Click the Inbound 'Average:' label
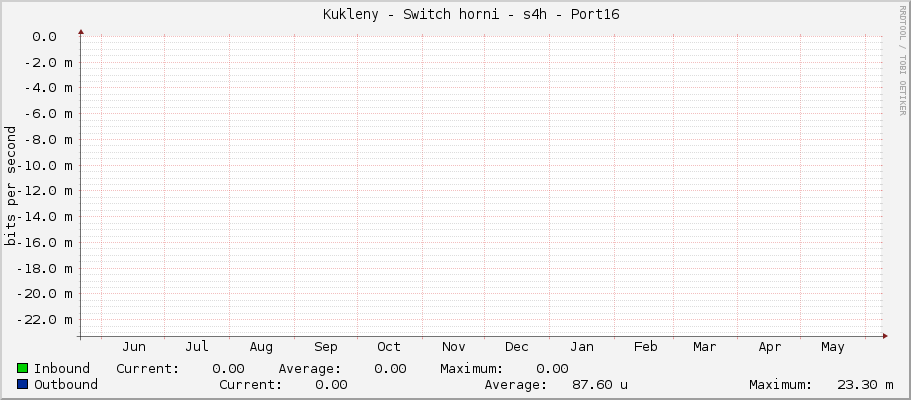Image resolution: width=911 pixels, height=400 pixels. 310,369
